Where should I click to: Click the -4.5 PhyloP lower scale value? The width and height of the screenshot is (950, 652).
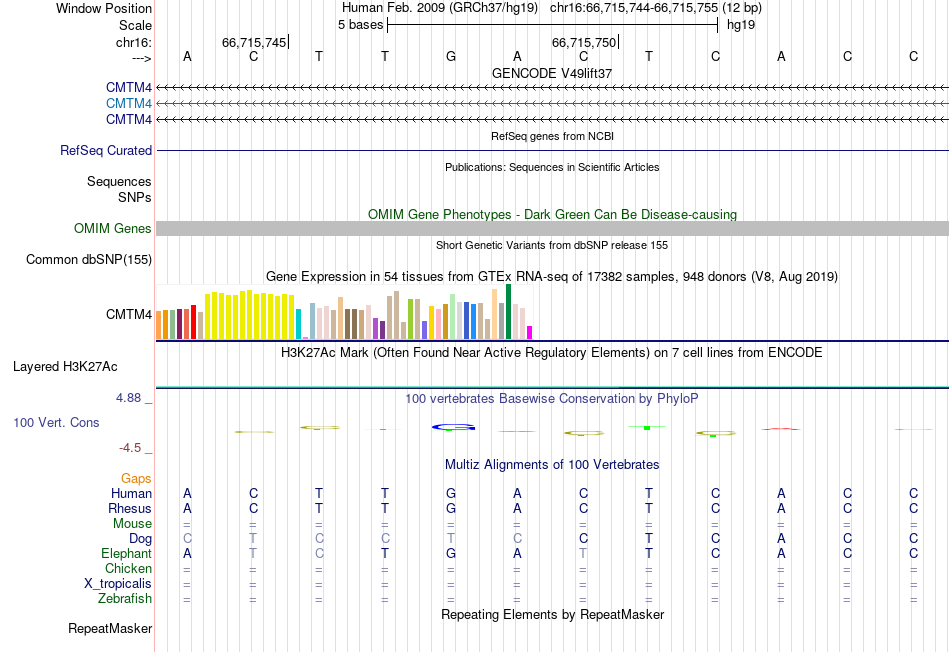click(x=130, y=448)
